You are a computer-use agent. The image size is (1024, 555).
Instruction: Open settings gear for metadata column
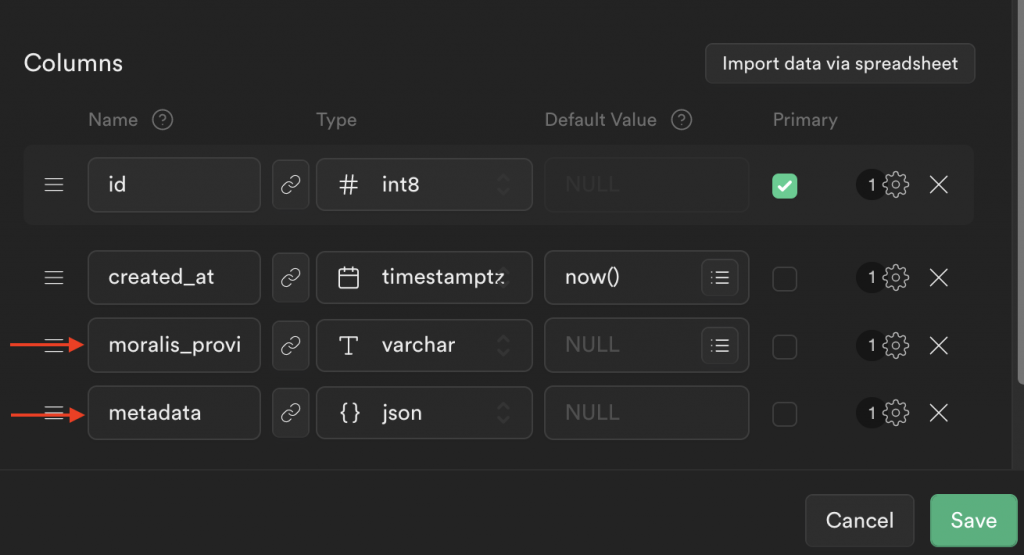[x=895, y=413]
